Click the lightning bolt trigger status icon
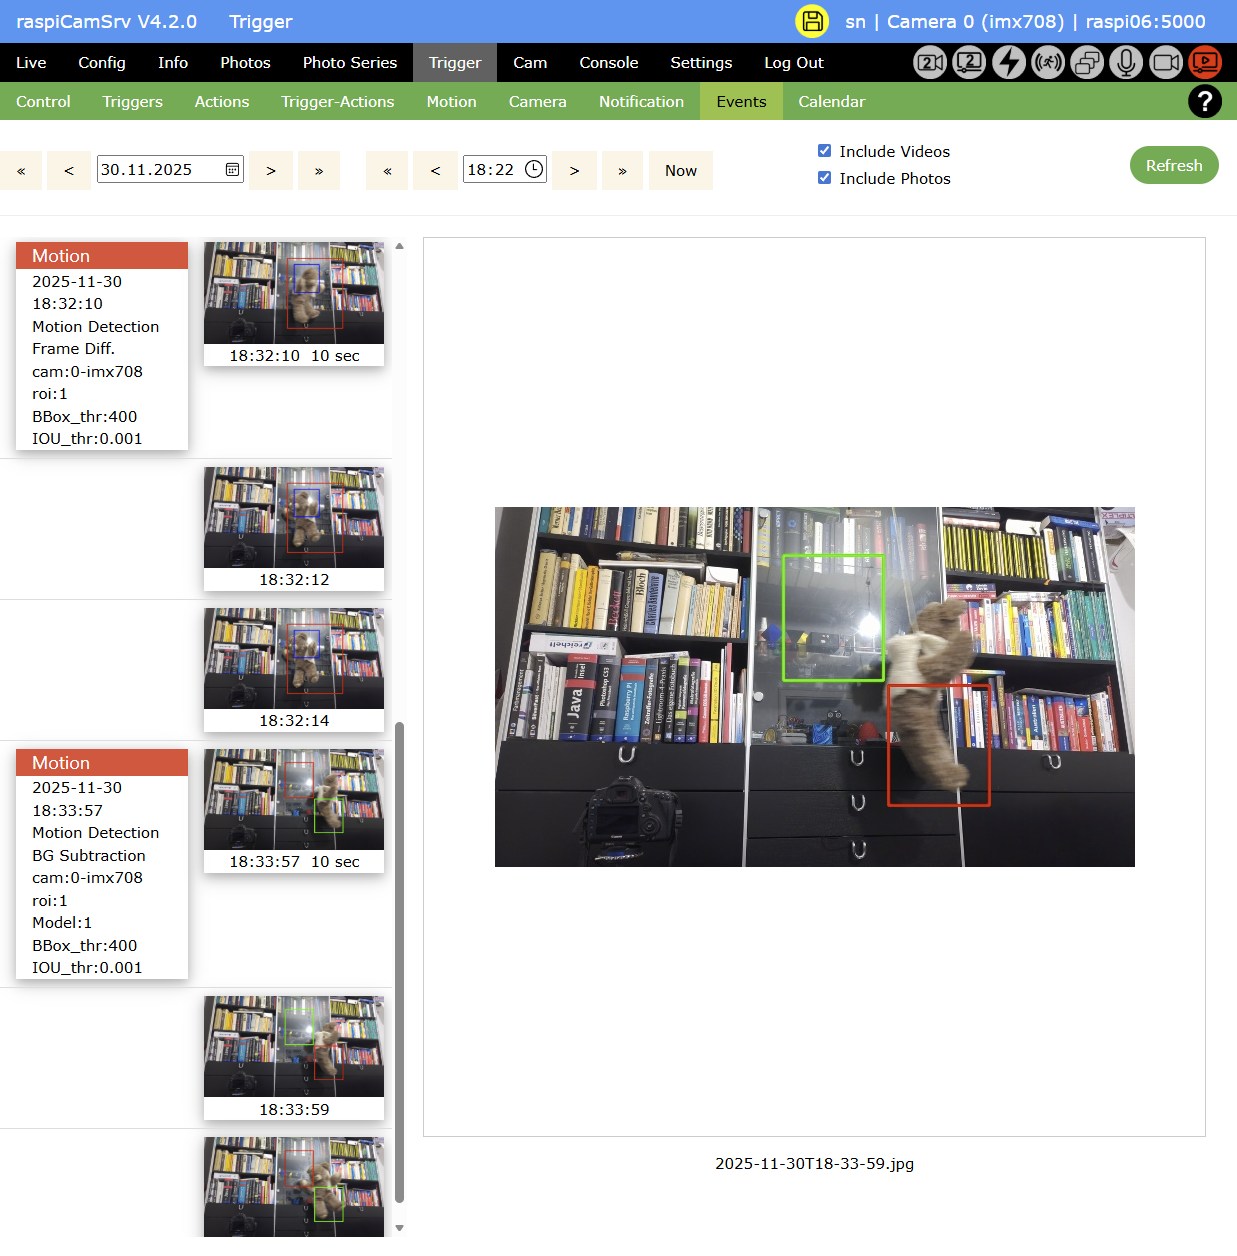Screen dimensions: 1237x1256 pyautogui.click(x=1008, y=62)
